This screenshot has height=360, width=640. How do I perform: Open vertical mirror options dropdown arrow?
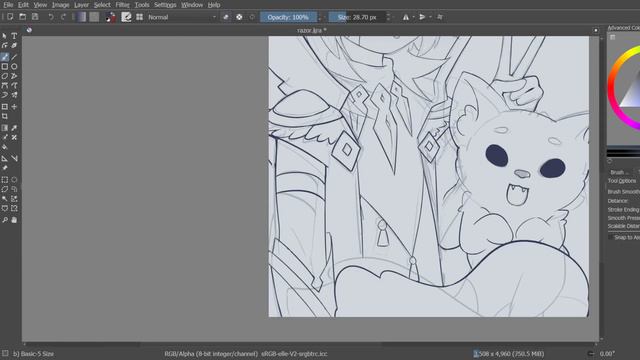[x=430, y=17]
